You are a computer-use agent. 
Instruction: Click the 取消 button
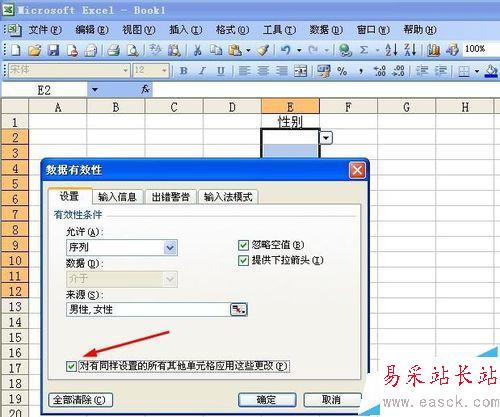click(x=332, y=400)
